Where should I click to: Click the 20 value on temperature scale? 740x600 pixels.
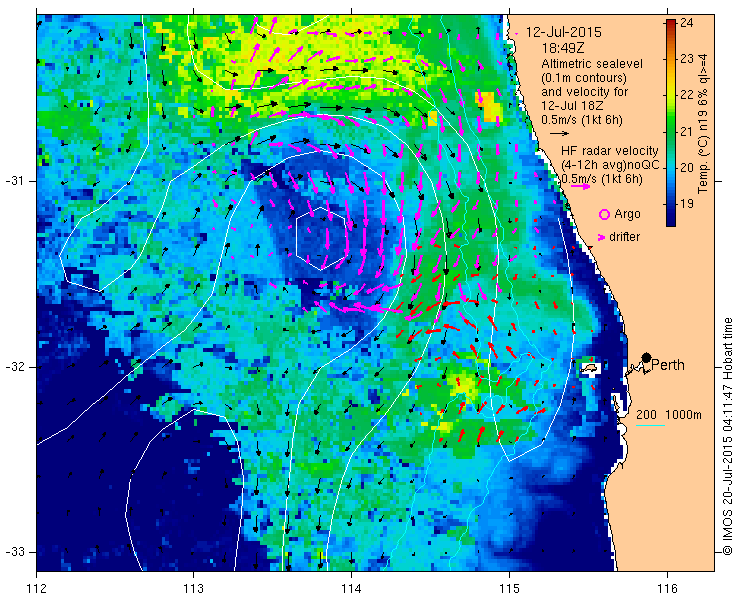(x=687, y=168)
